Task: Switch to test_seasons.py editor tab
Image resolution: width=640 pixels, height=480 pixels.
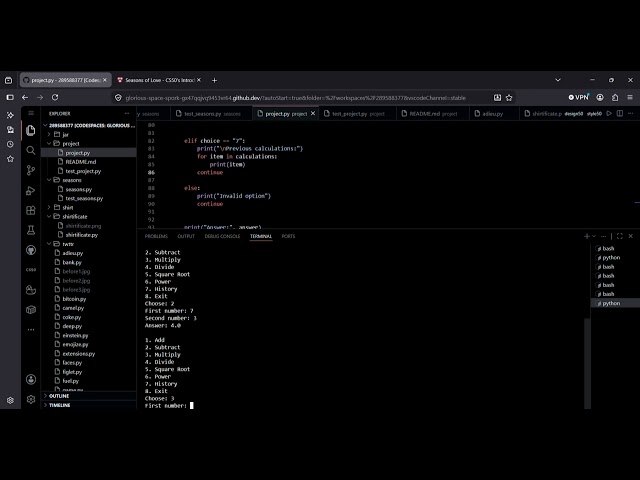Action: pos(210,113)
